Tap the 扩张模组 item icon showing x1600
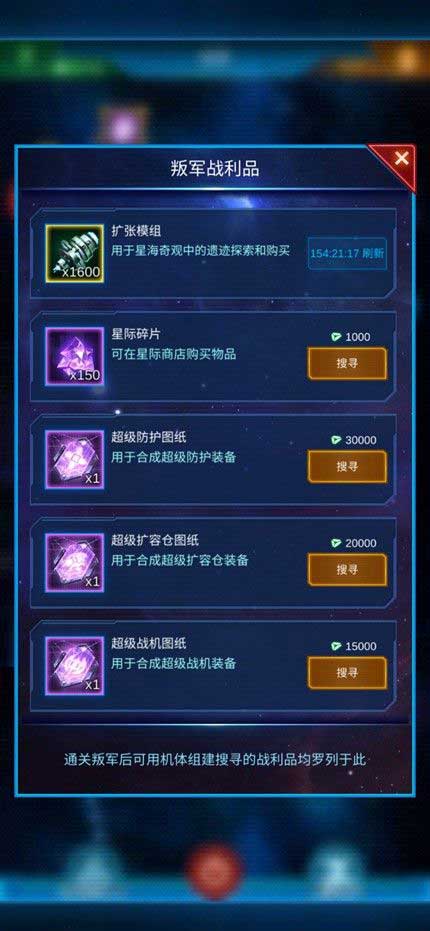This screenshot has width=430, height=931. 75,254
